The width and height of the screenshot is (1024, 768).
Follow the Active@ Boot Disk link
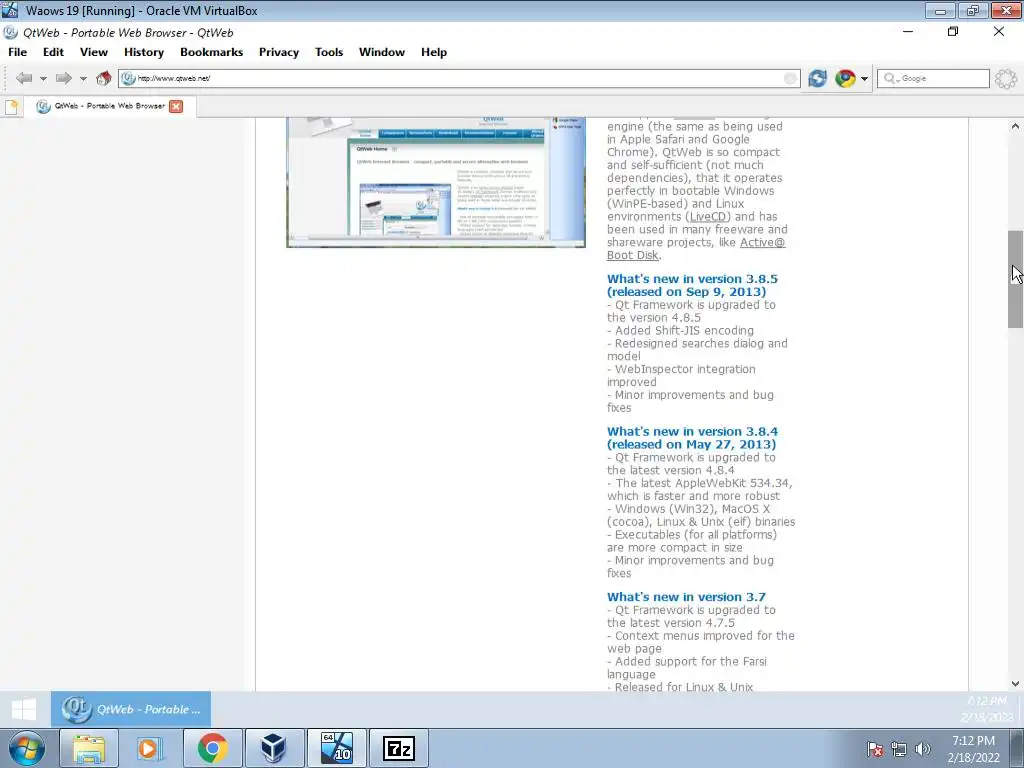pos(696,249)
